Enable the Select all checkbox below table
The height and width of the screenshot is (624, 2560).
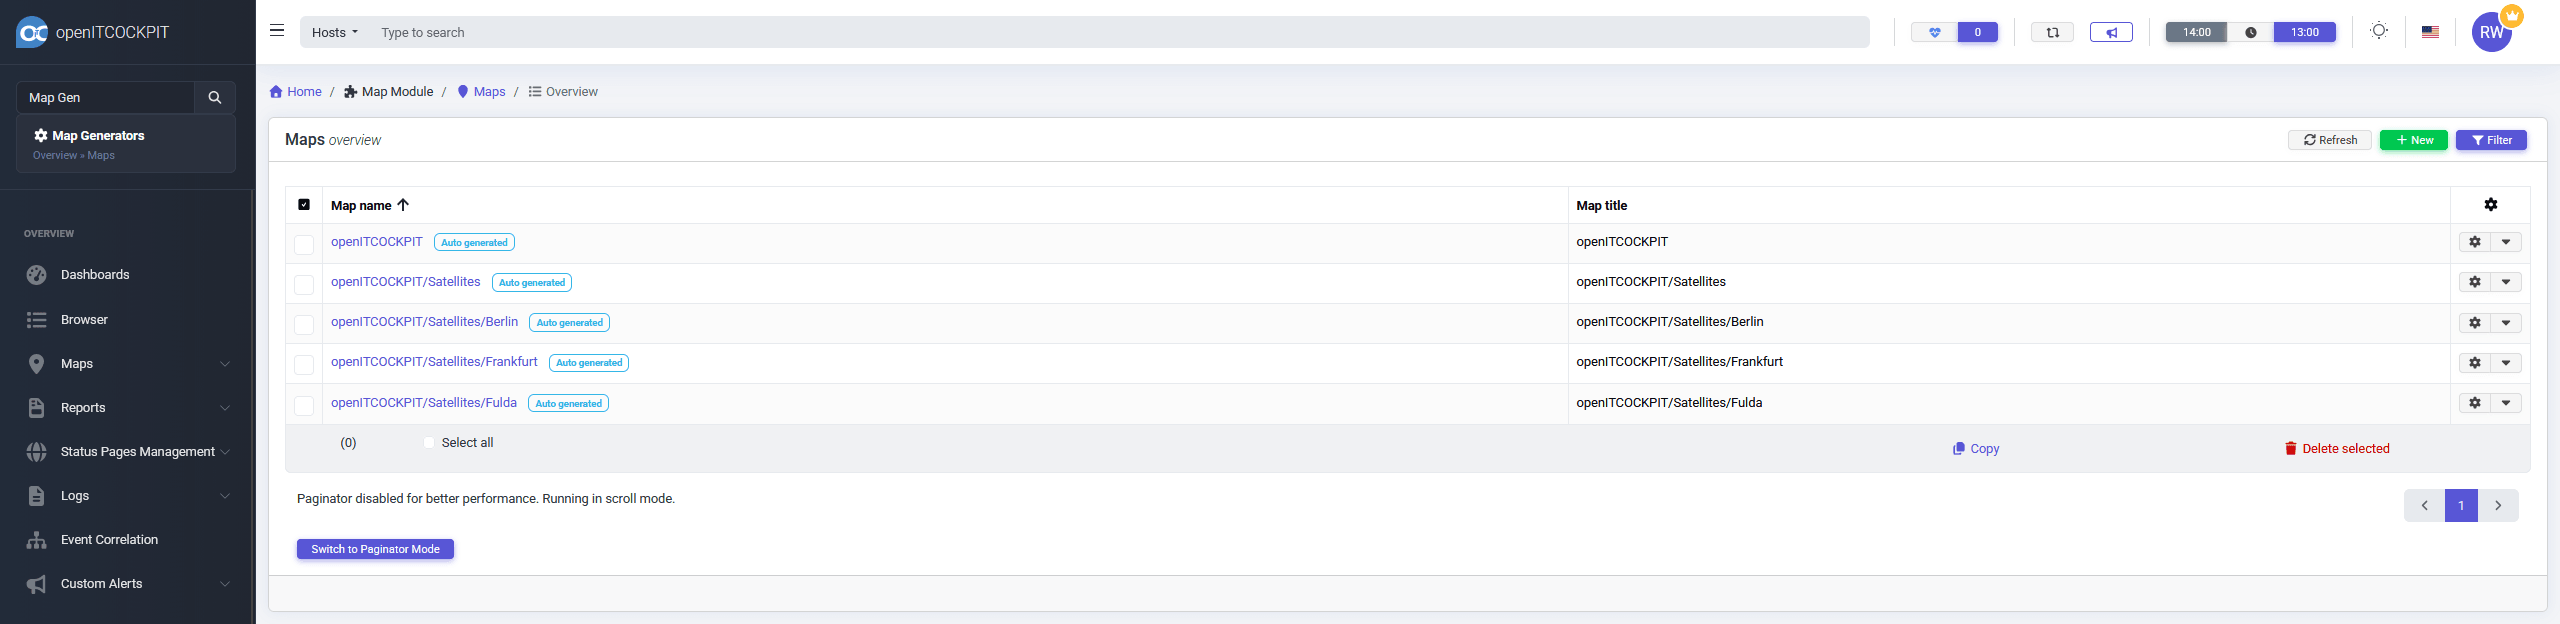(x=429, y=443)
